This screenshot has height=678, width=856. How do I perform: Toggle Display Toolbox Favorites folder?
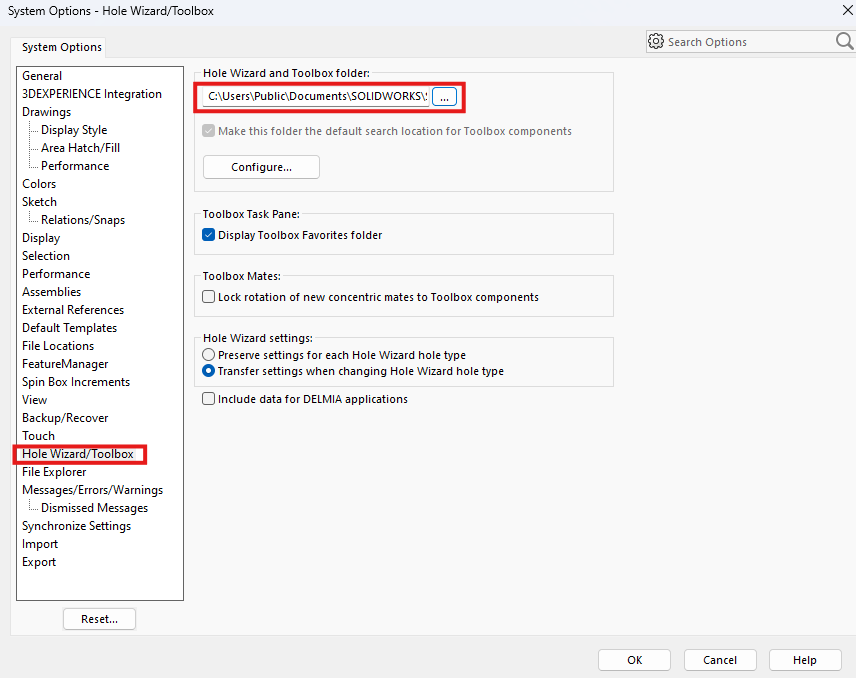(209, 235)
